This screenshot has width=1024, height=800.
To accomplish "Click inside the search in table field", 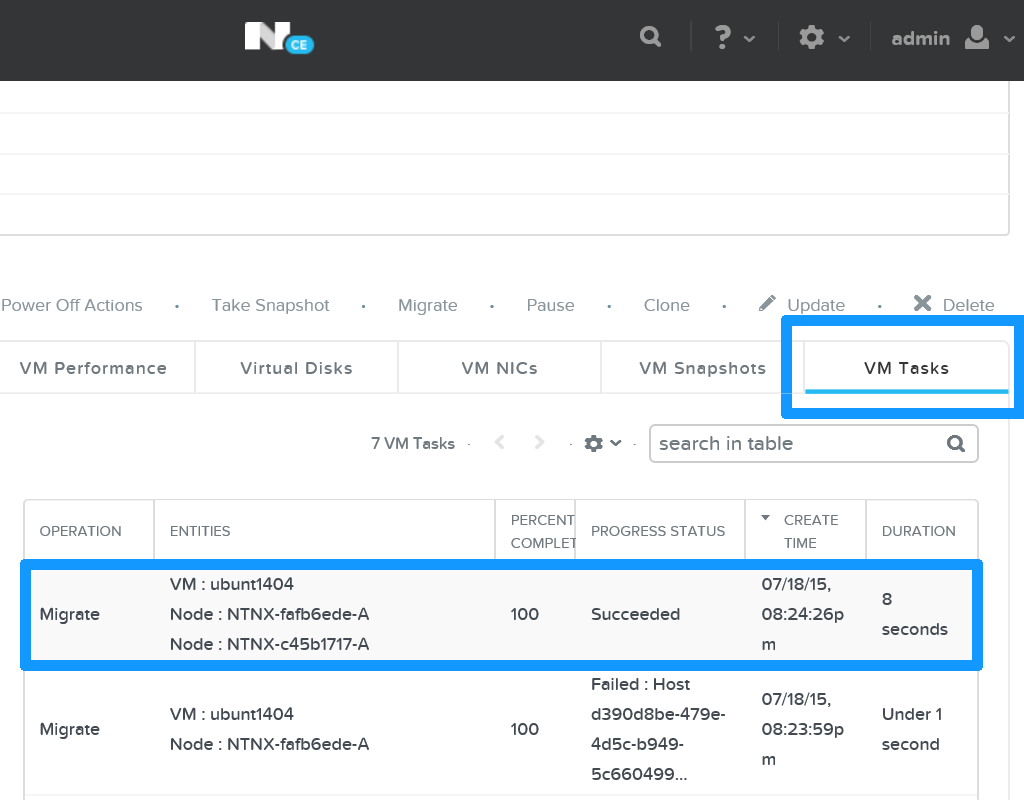I will click(790, 443).
